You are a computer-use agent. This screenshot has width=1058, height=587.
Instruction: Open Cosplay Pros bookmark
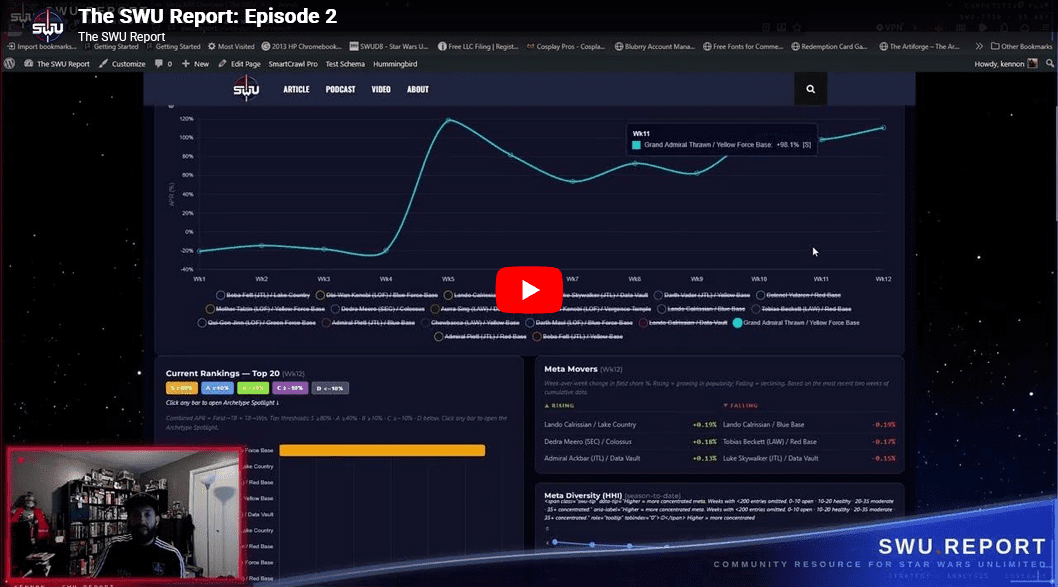point(565,47)
